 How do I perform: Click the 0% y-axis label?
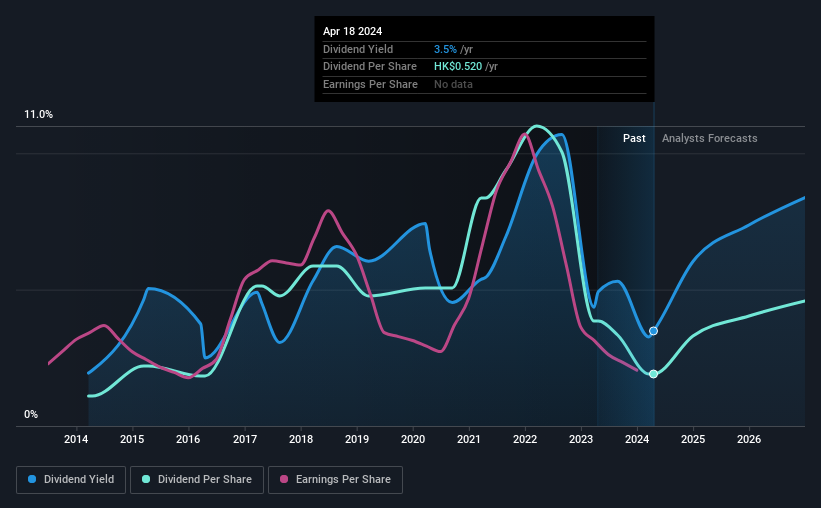tap(31, 414)
